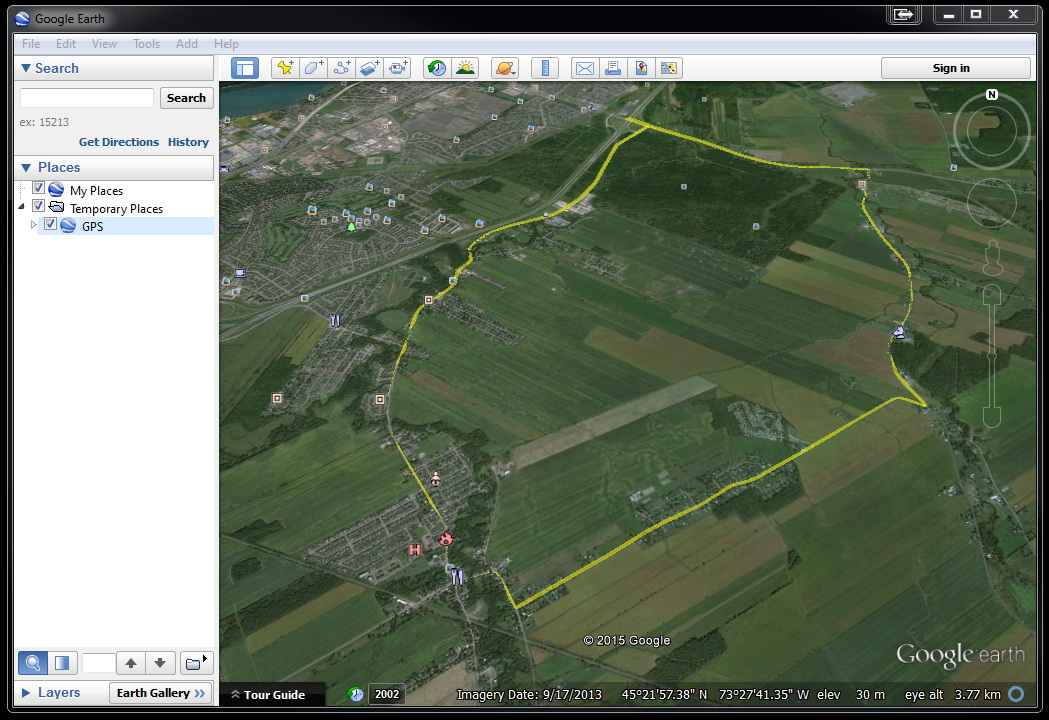
Task: Click the green tree park marker
Action: pos(351,227)
